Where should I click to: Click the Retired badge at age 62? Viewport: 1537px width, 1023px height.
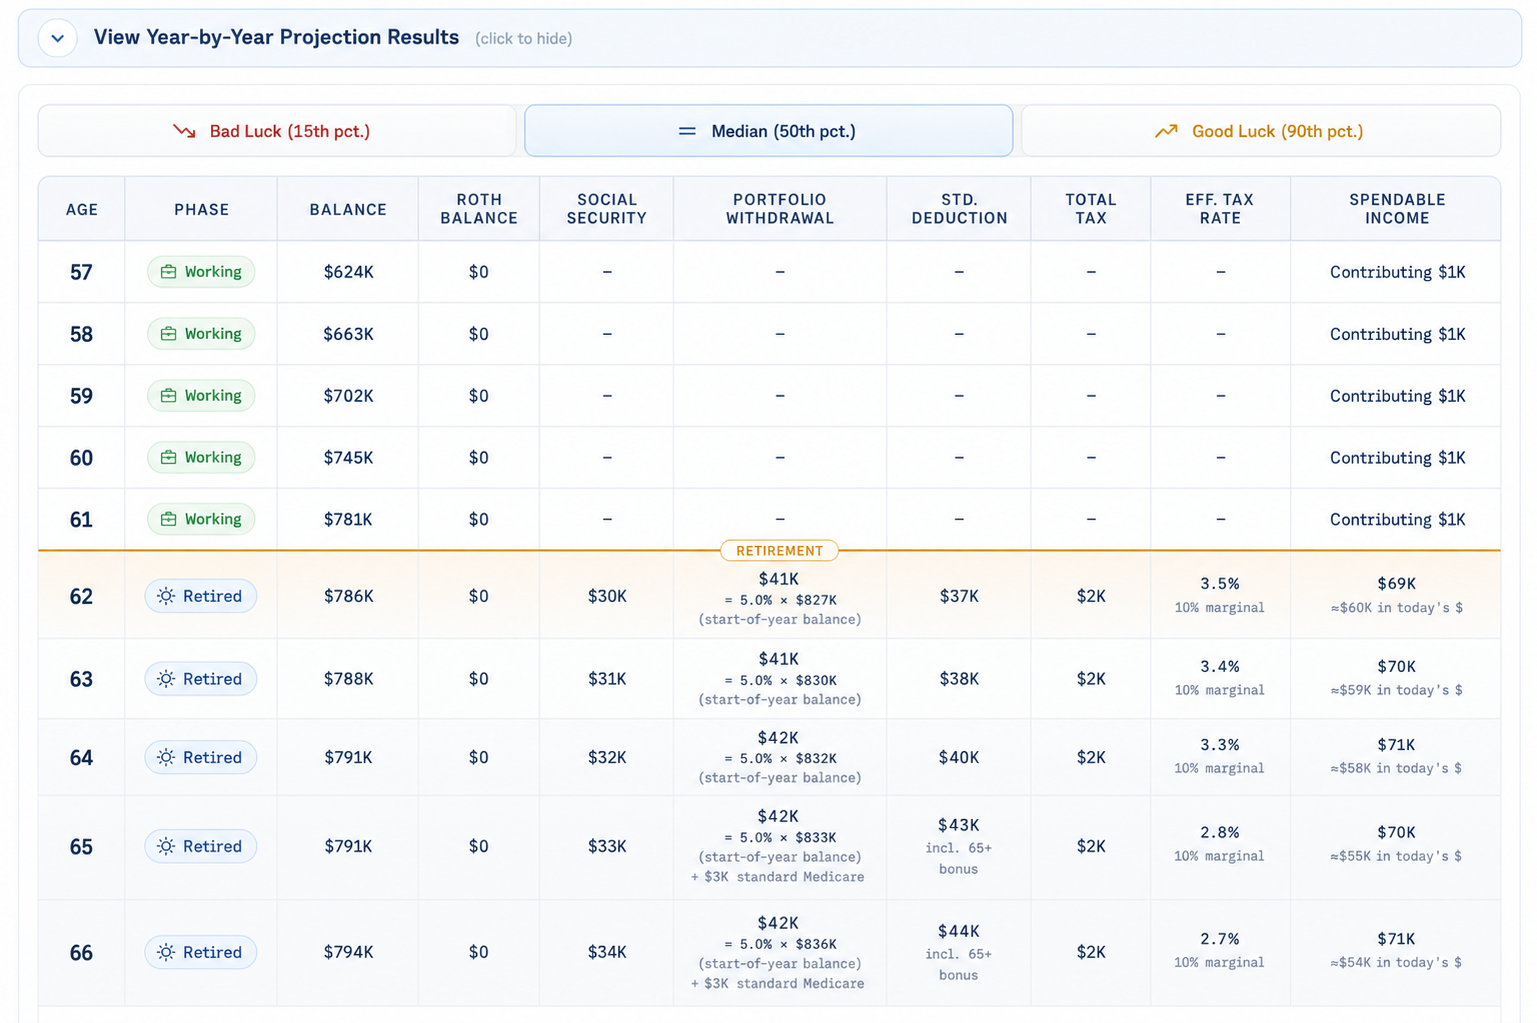201,596
